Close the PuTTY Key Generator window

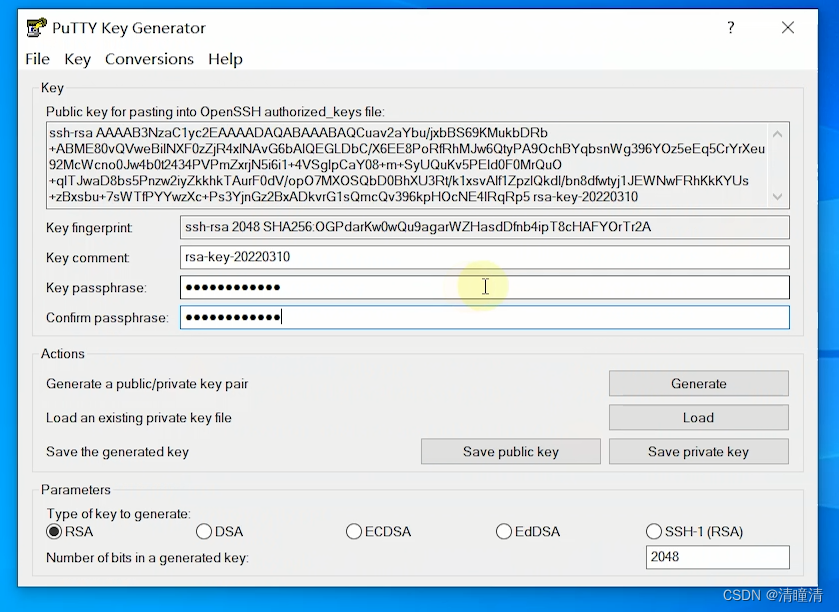coord(788,27)
